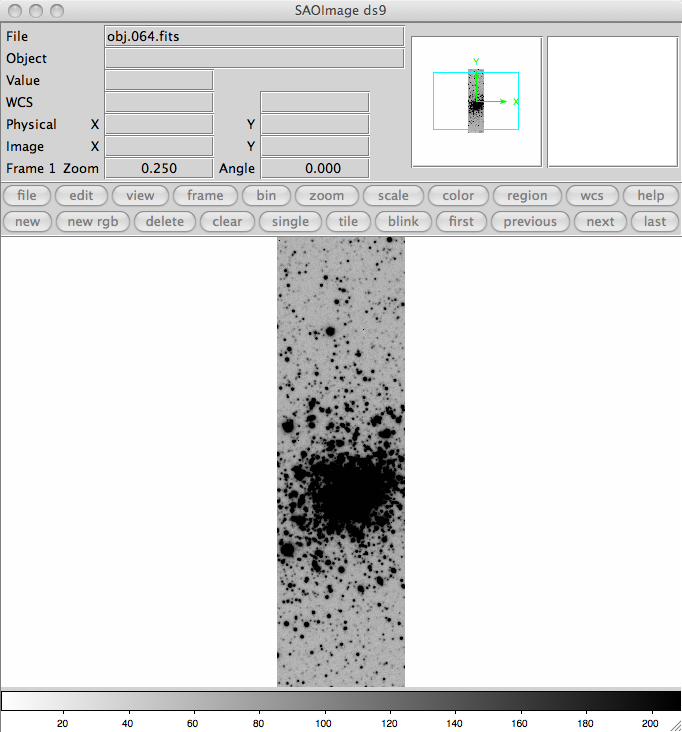This screenshot has height=732, width=682.
Task: Click the Zoom field showing 0.250
Action: pos(159,169)
